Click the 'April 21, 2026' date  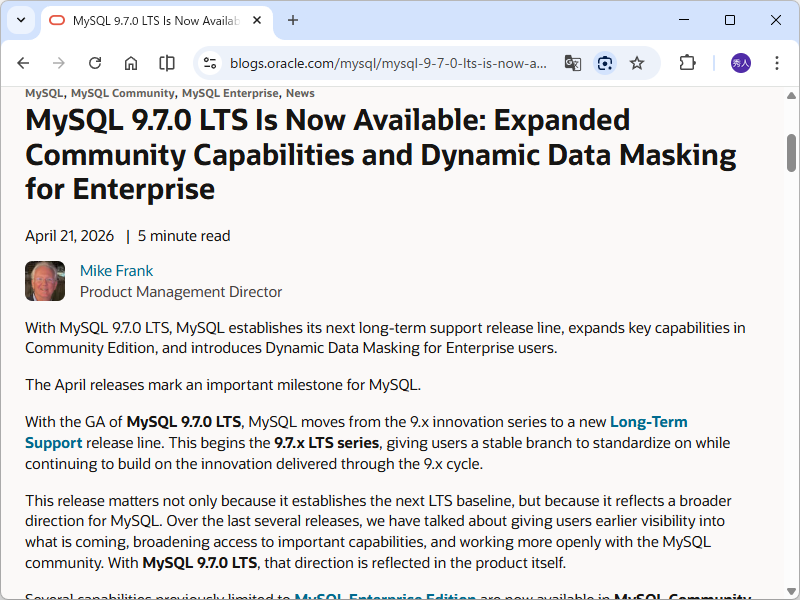tap(69, 236)
